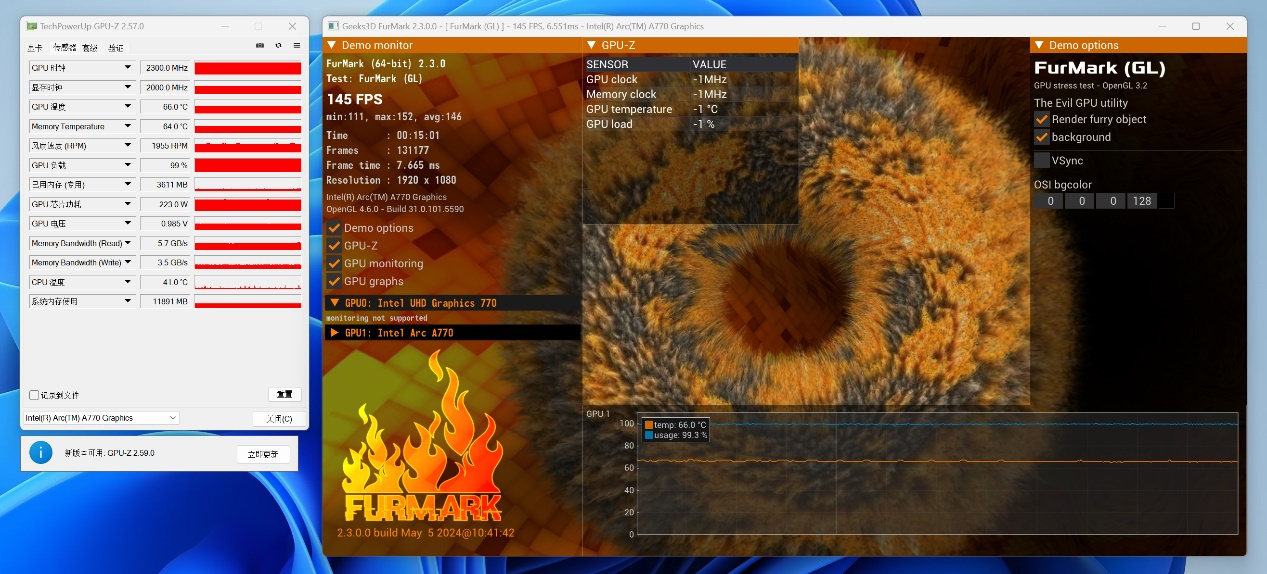Viewport: 1267px width, 574px height.
Task: Click the GPU-Z screenshot camera icon
Action: [260, 46]
